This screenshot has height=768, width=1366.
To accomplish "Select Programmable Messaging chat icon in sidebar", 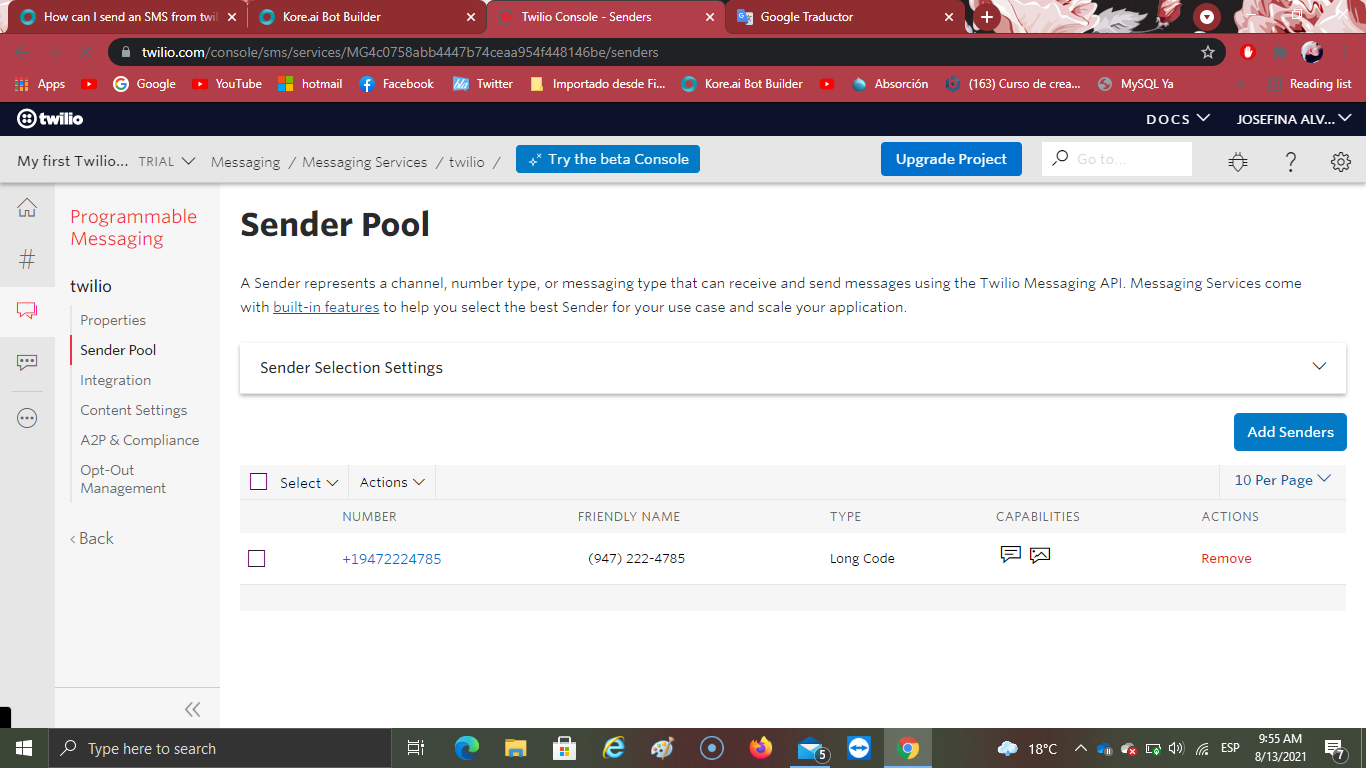I will point(27,311).
